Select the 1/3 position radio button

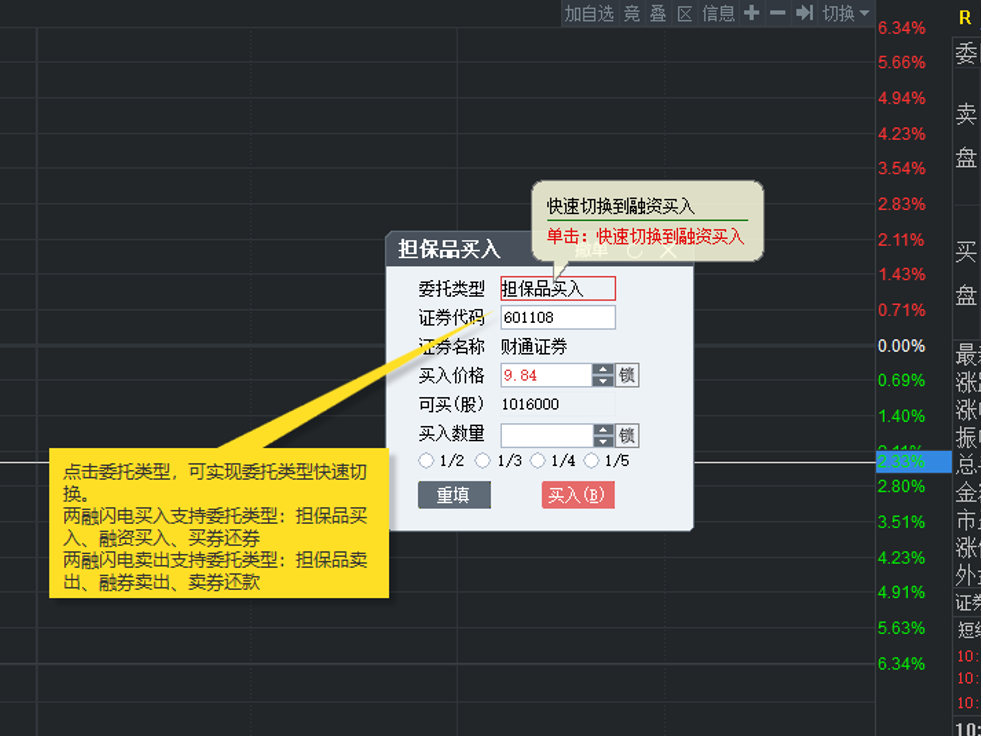click(483, 461)
